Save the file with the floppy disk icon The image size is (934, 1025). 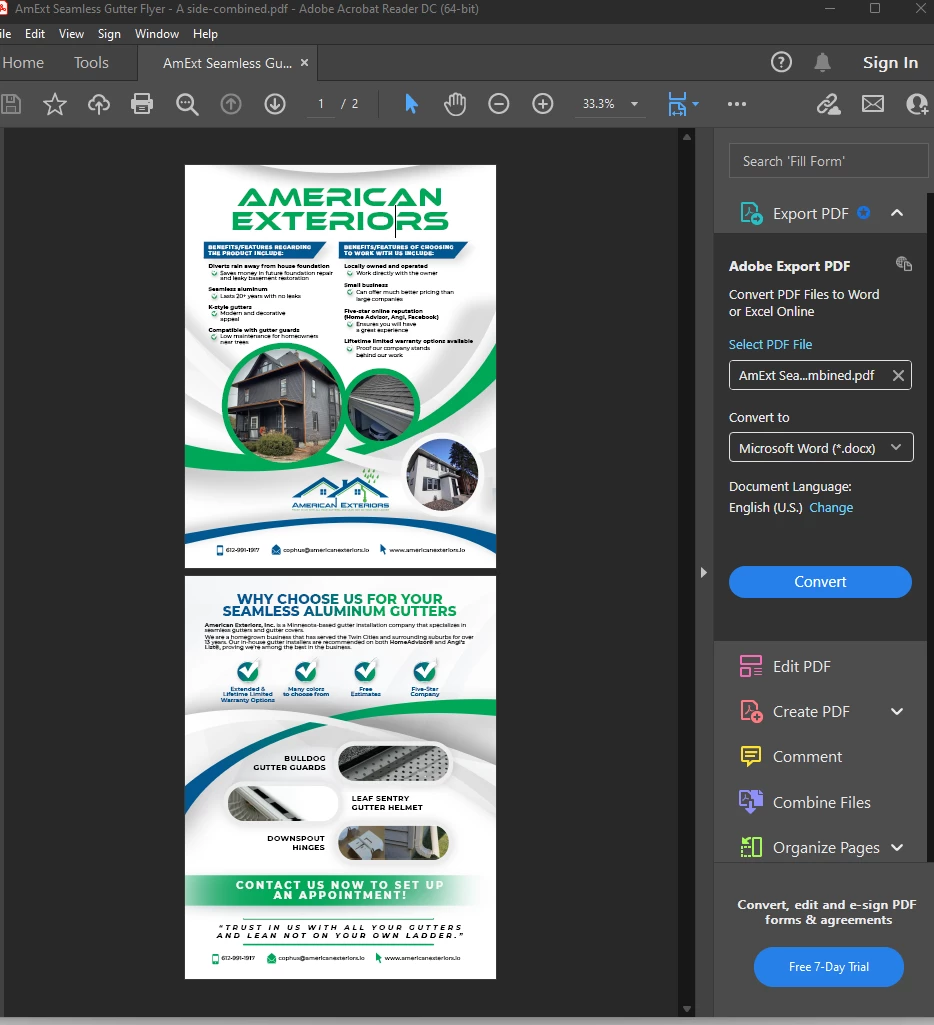pos(10,104)
